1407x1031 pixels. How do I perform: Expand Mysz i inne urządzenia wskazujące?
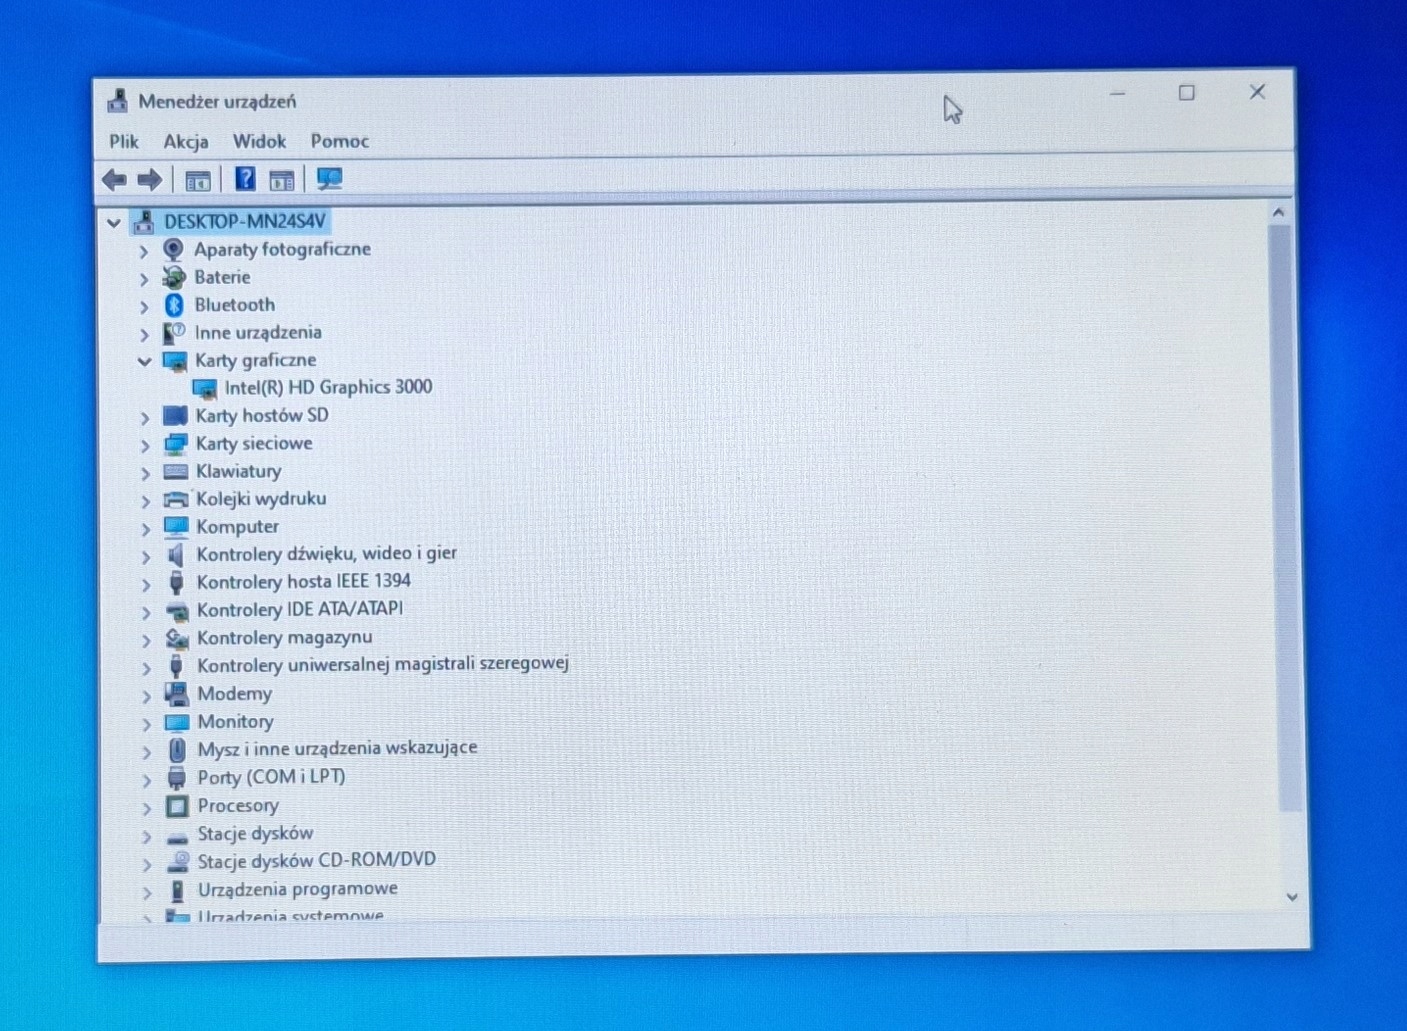pos(147,751)
